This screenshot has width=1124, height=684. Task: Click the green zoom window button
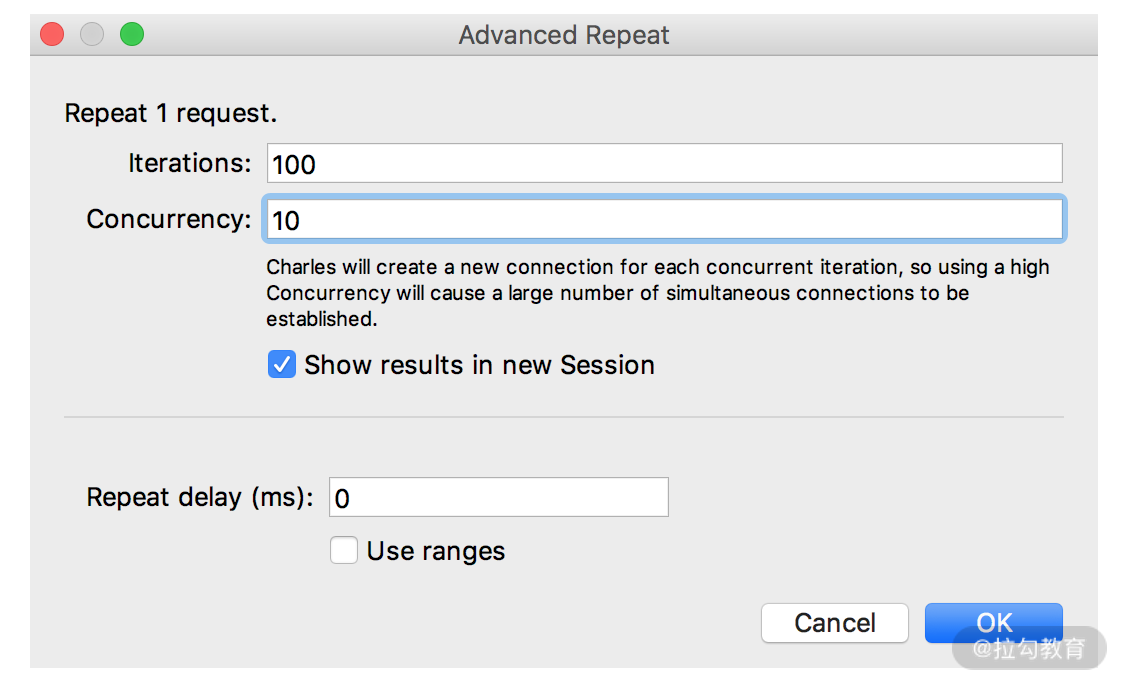[x=132, y=34]
